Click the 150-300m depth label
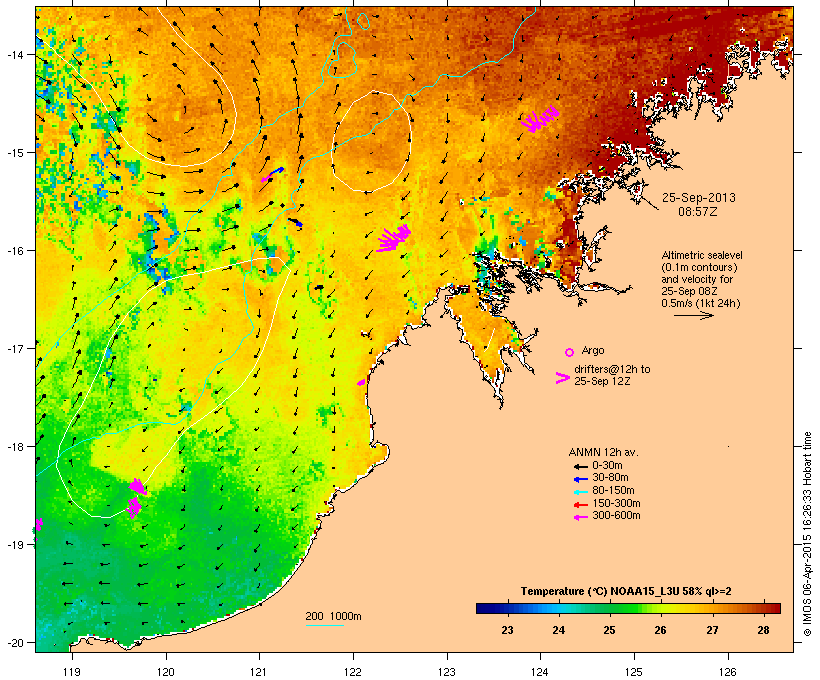The image size is (820, 680). click(616, 503)
